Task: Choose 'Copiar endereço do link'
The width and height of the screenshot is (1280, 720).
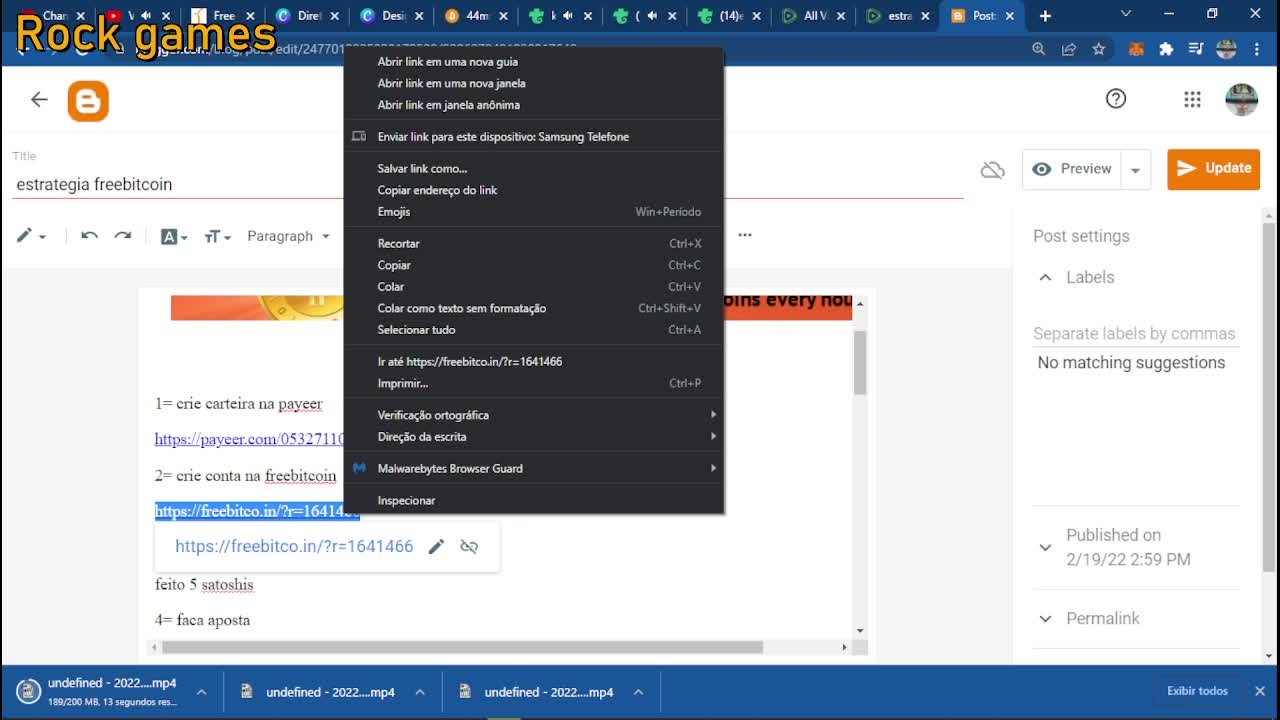Action: point(533,190)
